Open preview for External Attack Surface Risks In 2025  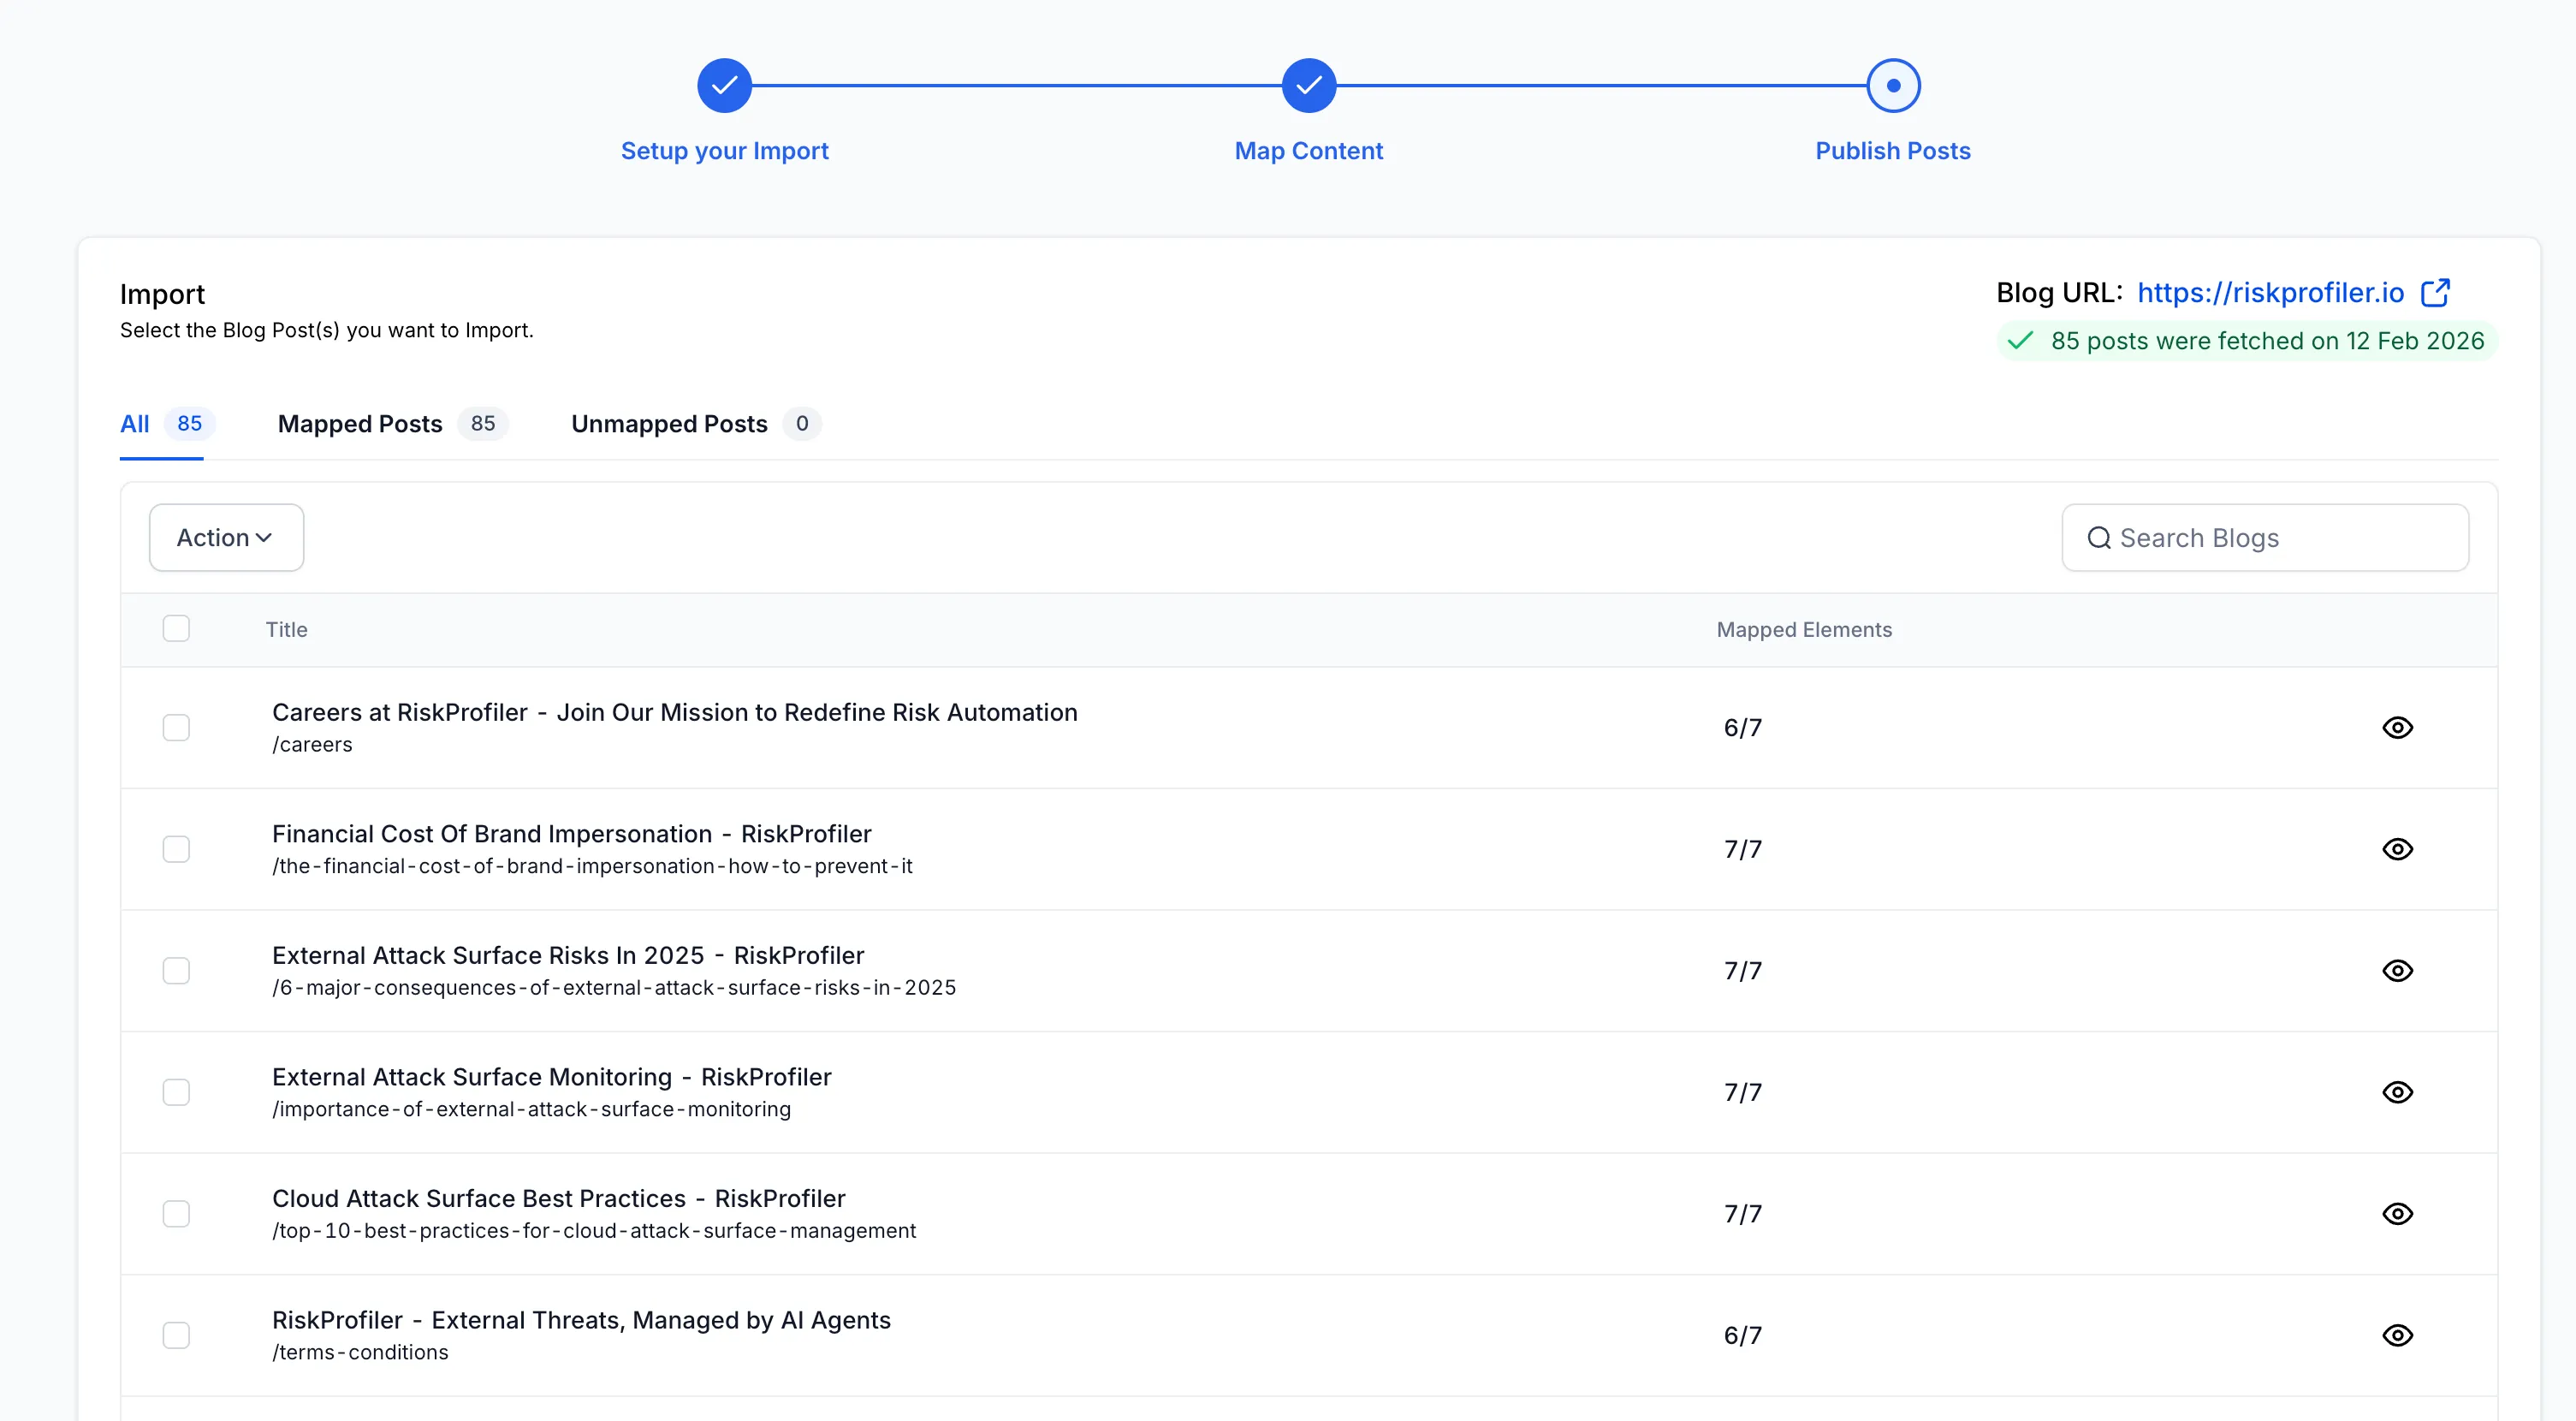[x=2398, y=970]
